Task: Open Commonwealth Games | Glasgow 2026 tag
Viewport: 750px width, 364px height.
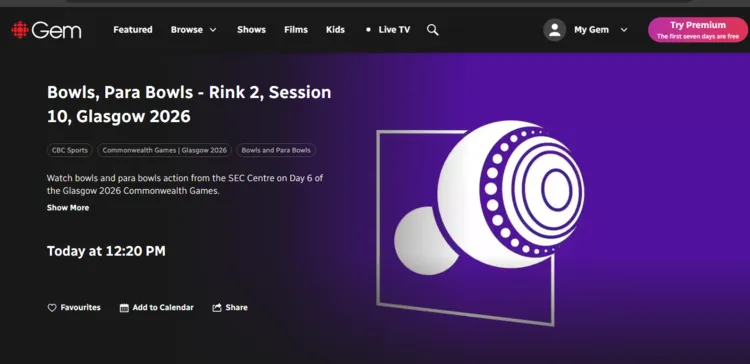Action: [x=165, y=150]
